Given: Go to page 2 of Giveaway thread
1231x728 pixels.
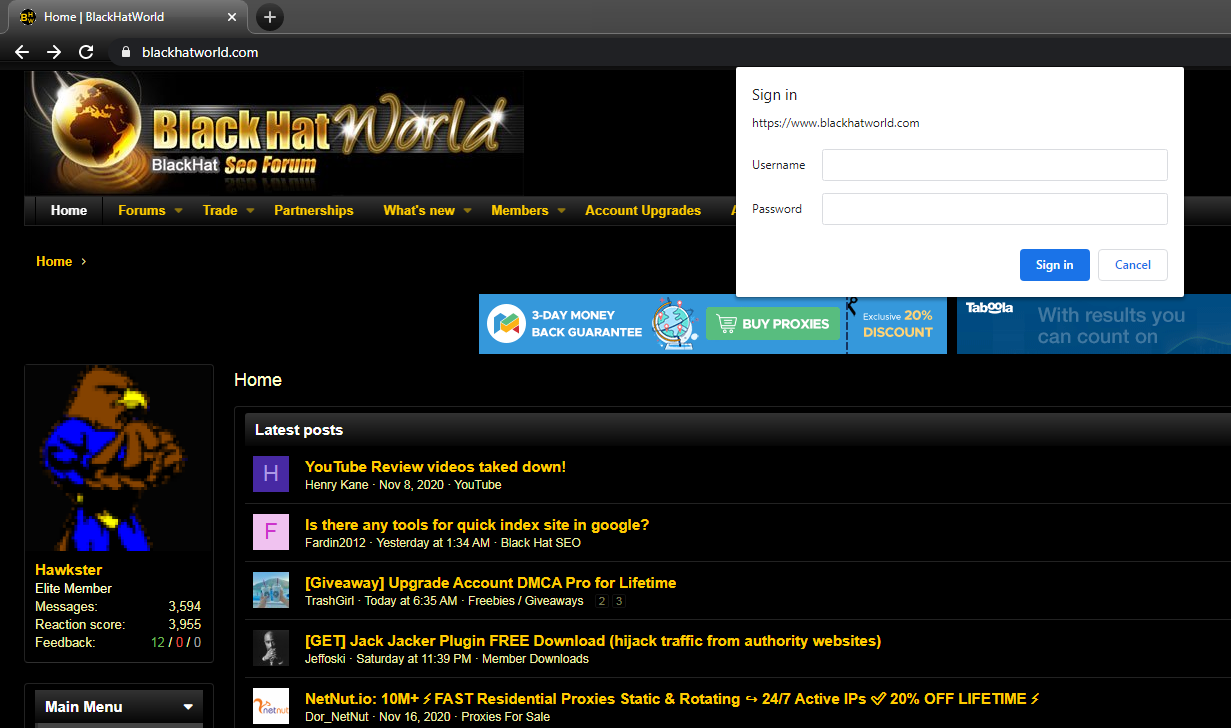Looking at the screenshot, I should 601,601.
